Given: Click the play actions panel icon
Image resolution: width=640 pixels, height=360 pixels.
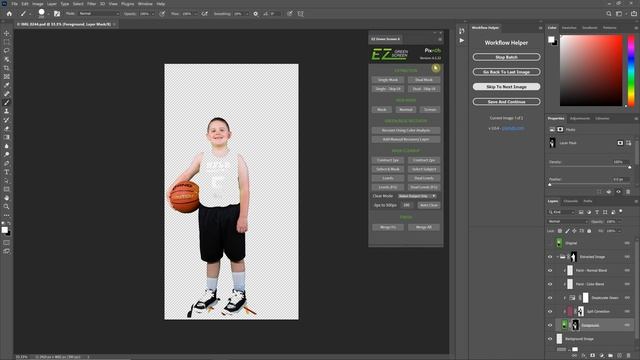Looking at the screenshot, I should tap(462, 40).
